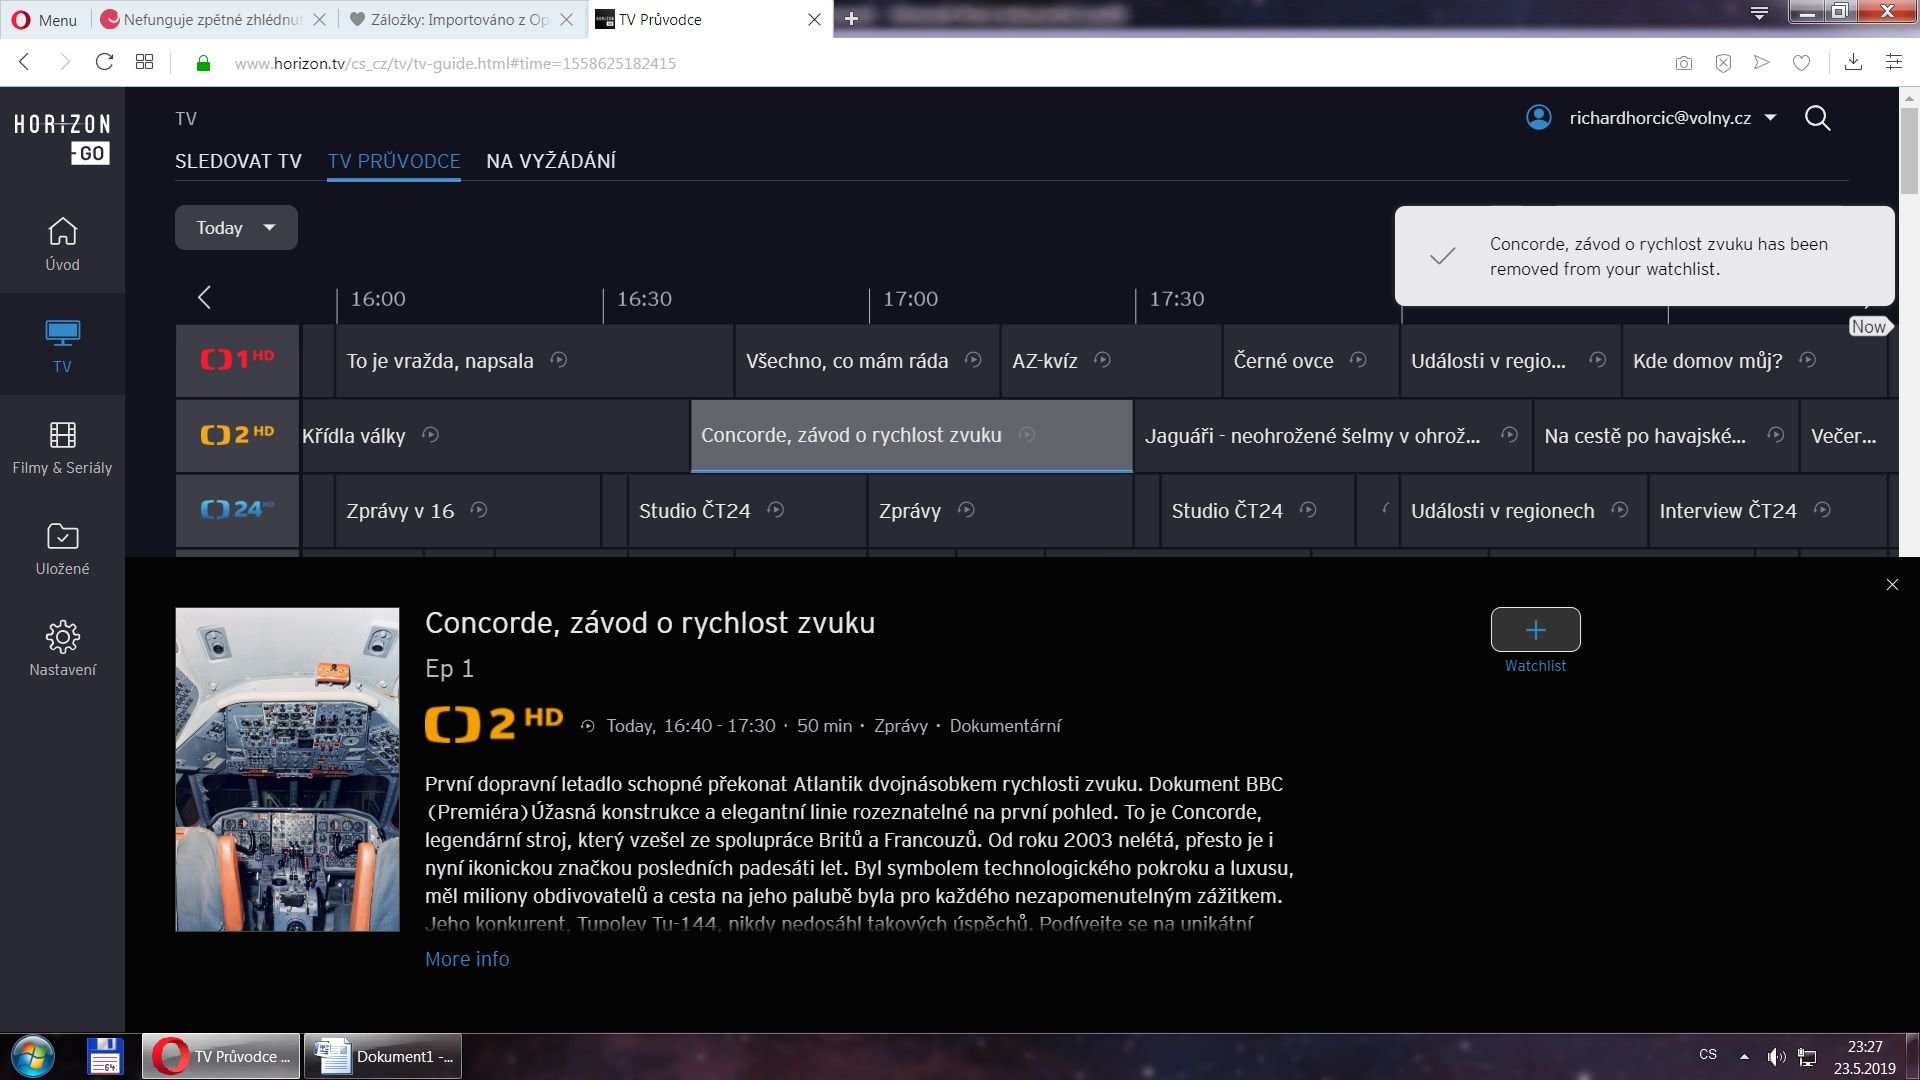Jump to Now in timeline
Viewport: 1920px width, 1080px height.
point(1867,327)
